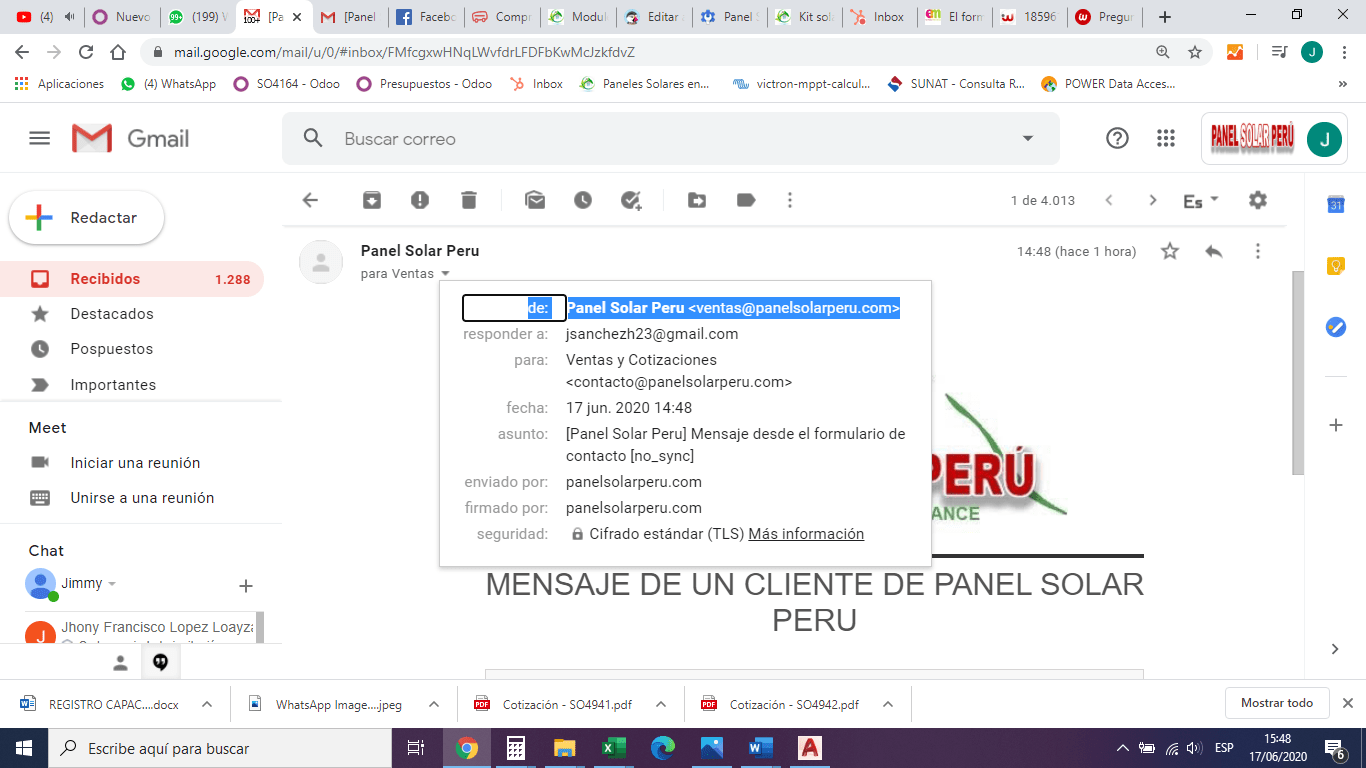1366x768 pixels.
Task: Open Google apps grid
Action: [1165, 139]
